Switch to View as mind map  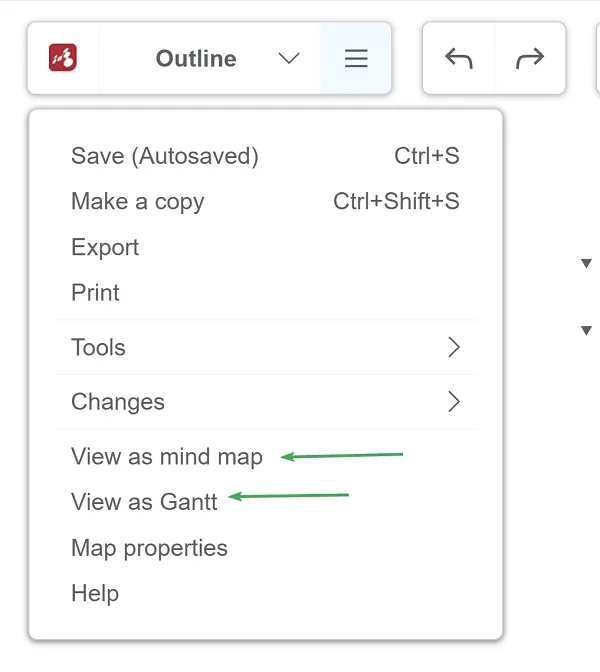167,457
